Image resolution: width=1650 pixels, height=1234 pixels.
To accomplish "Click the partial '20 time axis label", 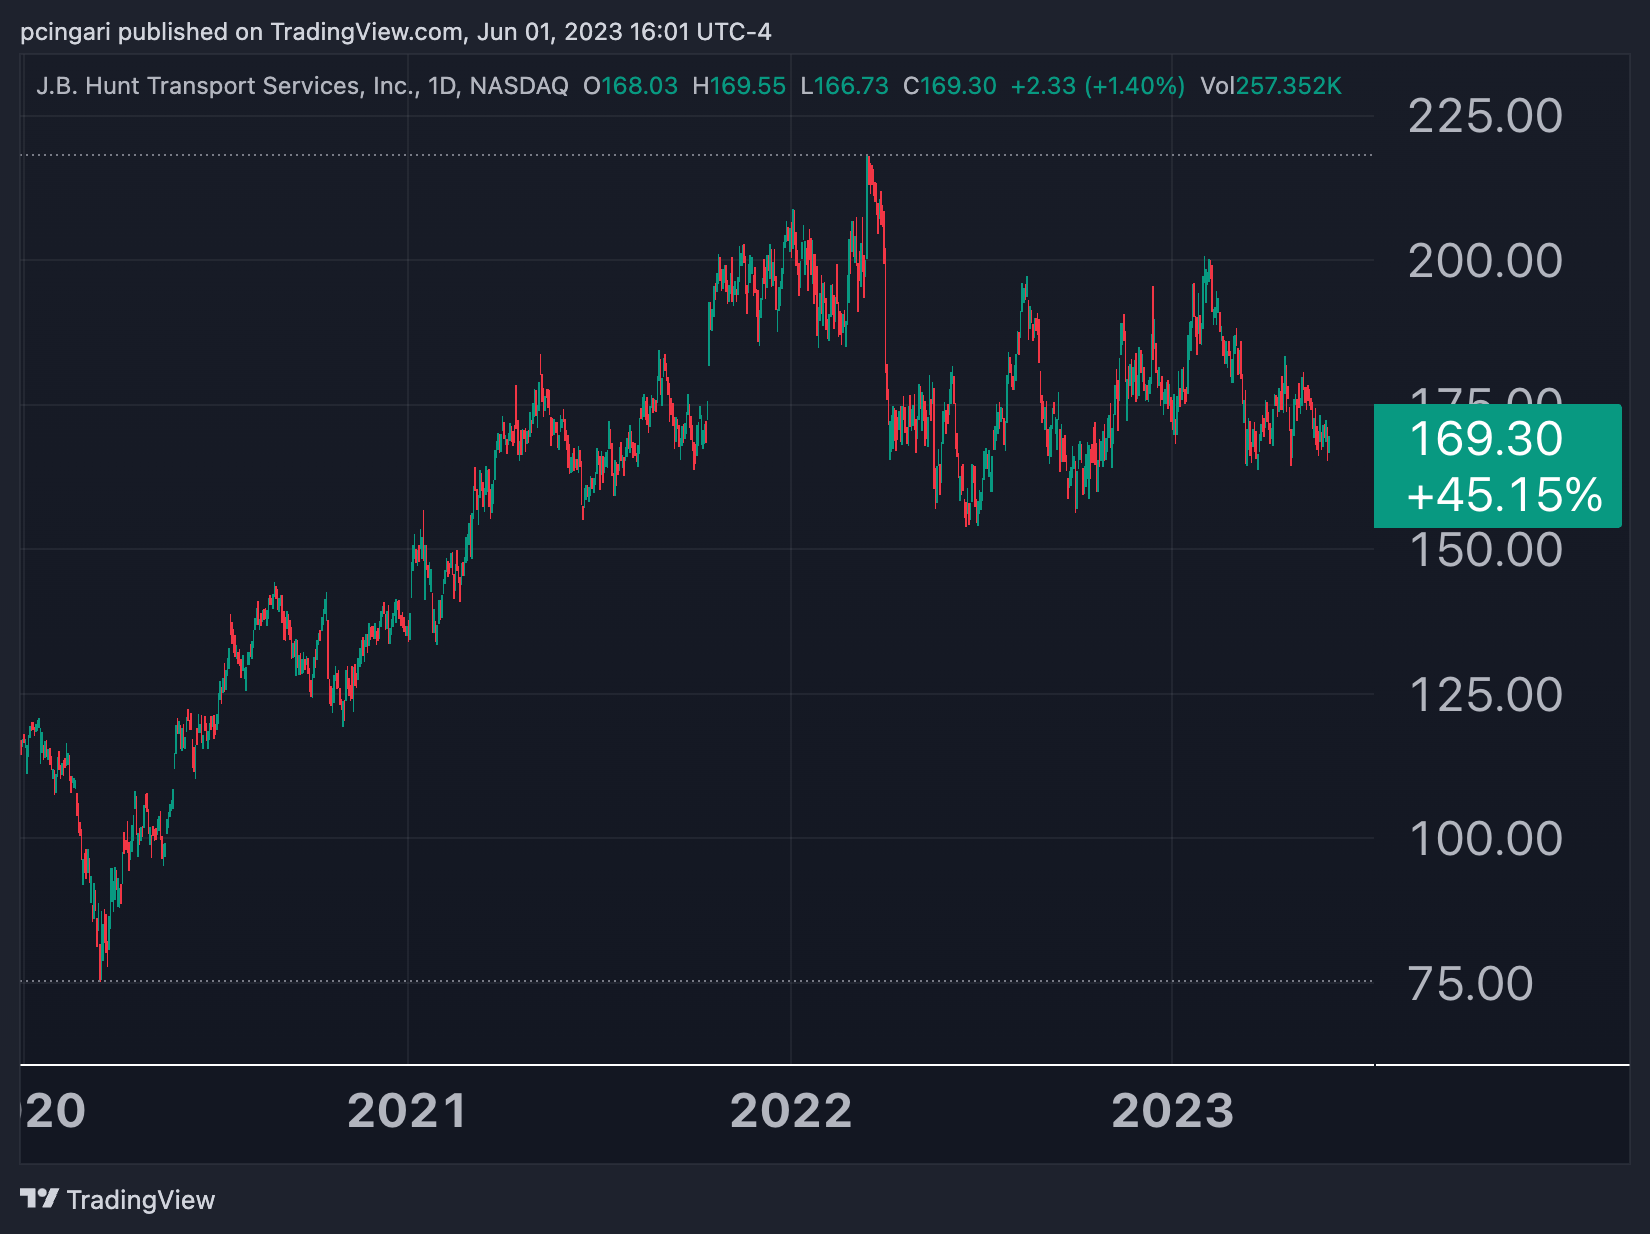I will pos(54,1112).
